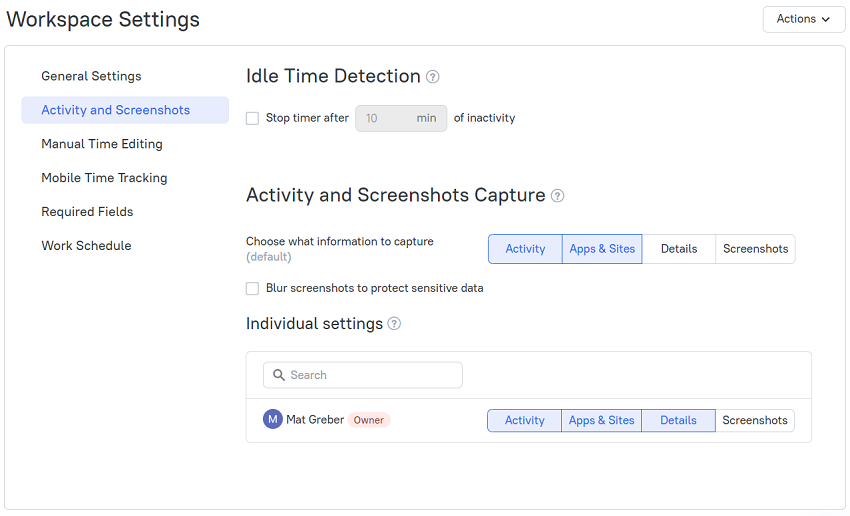The image size is (850, 516).
Task: Open the Actions dropdown
Action: click(803, 19)
